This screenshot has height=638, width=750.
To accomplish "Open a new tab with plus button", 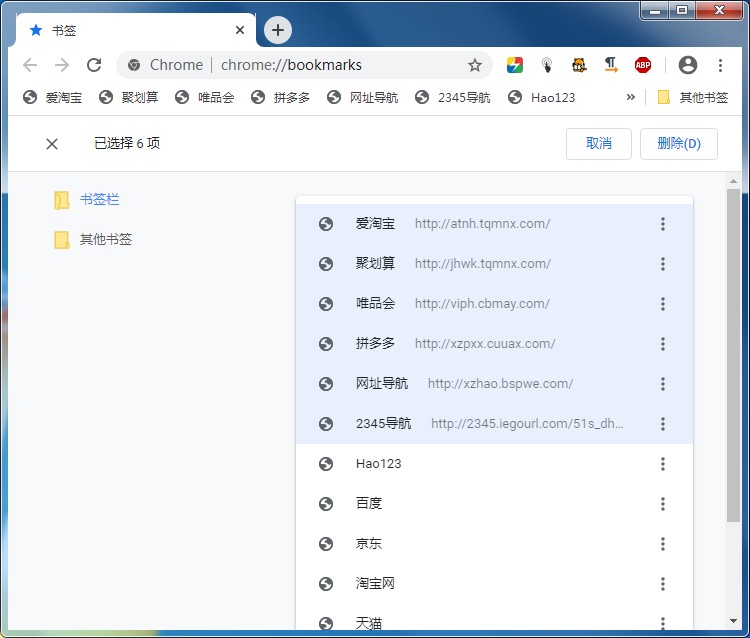I will (278, 30).
